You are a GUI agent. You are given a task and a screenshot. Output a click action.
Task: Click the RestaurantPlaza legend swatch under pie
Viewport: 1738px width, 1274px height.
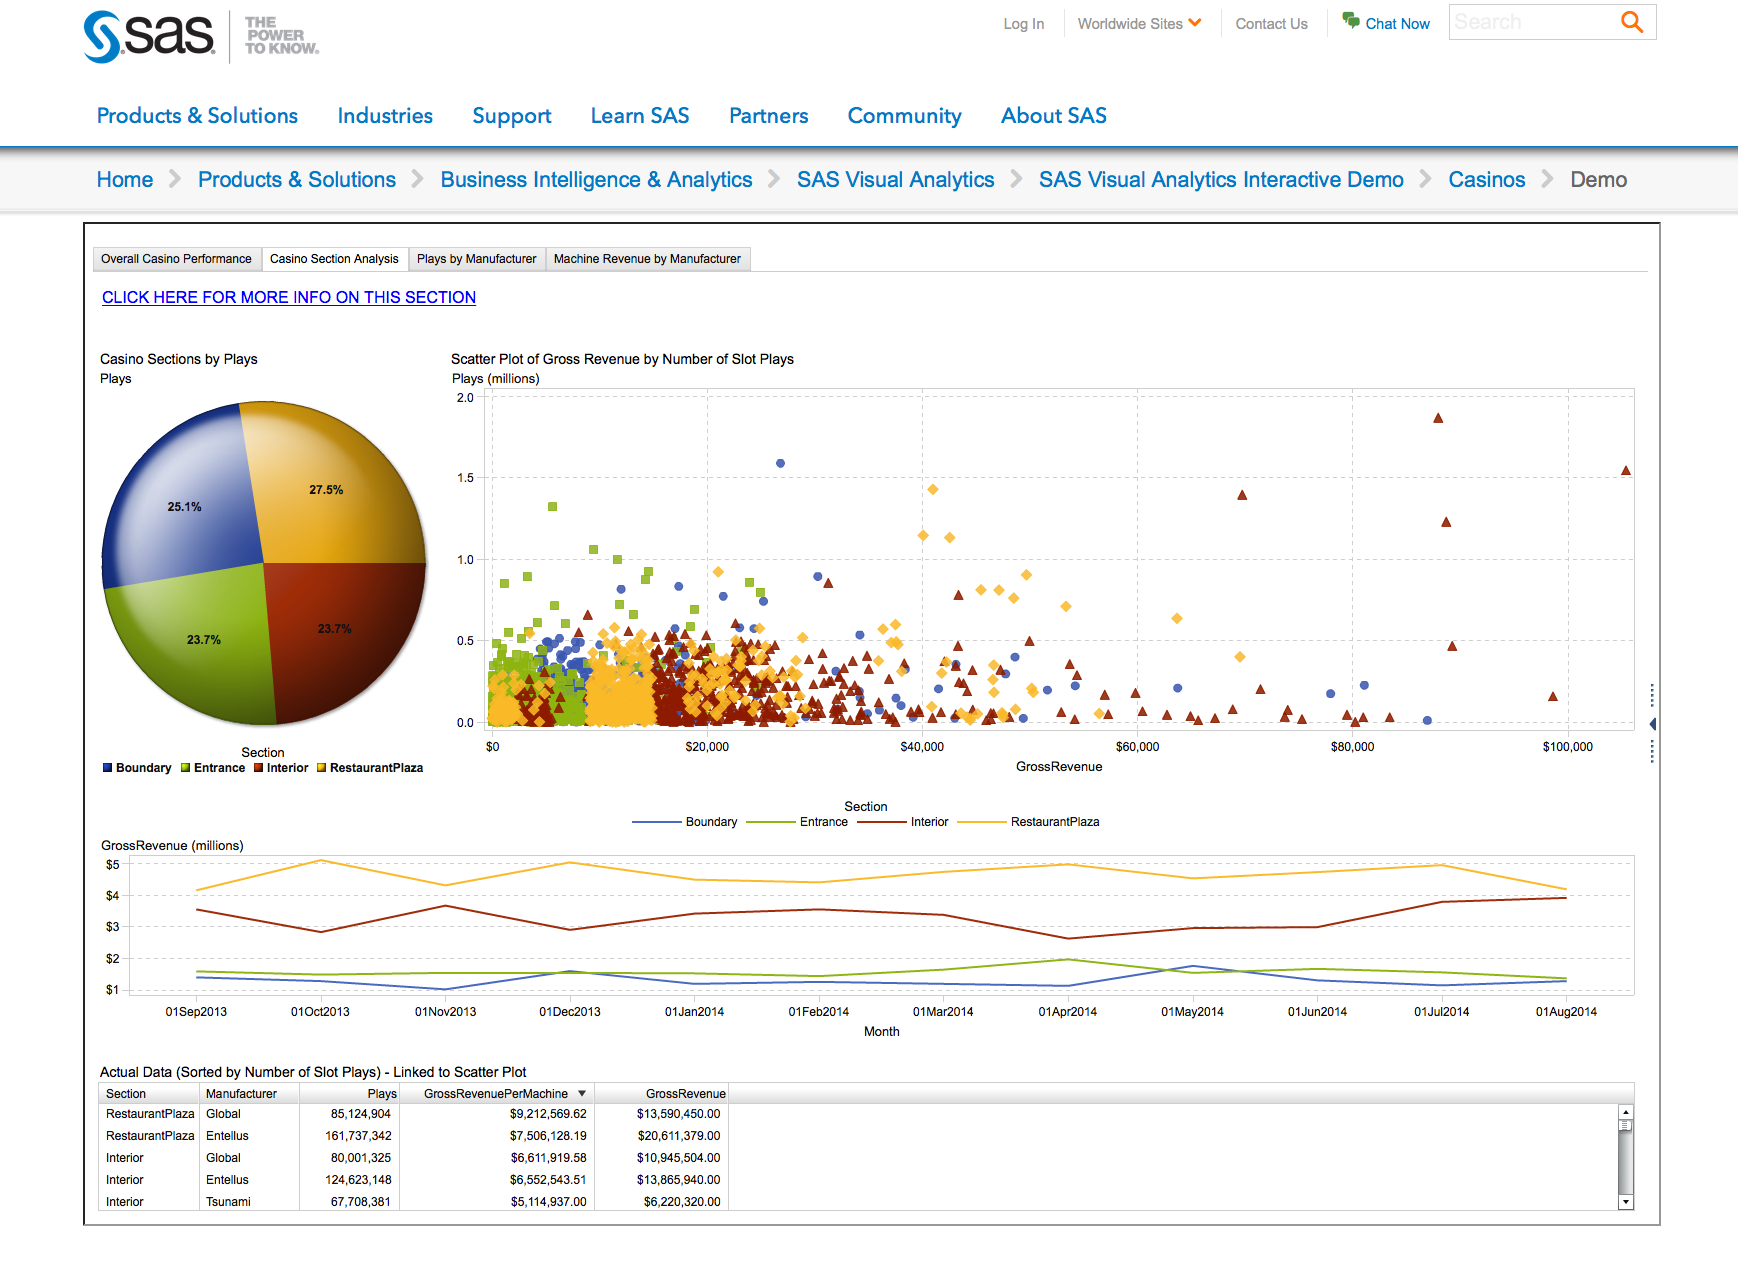[x=321, y=768]
